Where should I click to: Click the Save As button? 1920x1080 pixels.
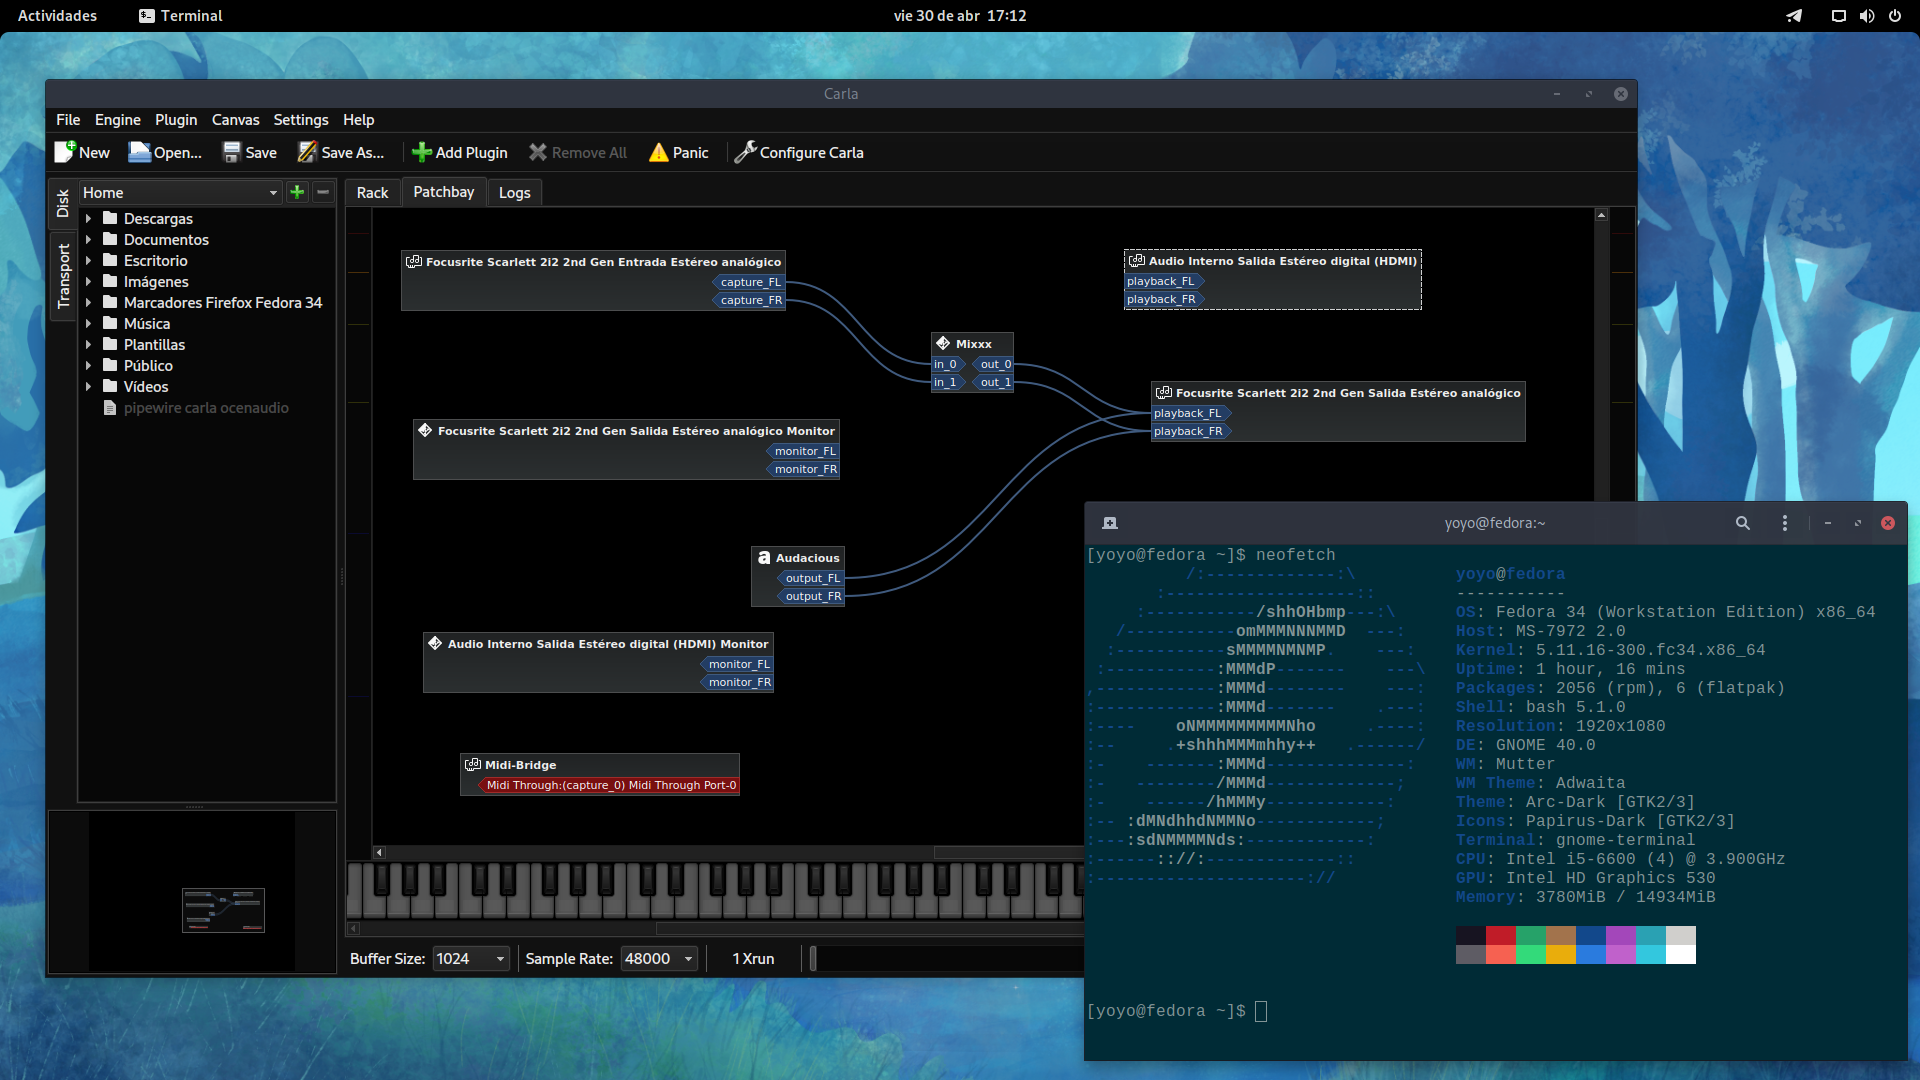pos(341,152)
